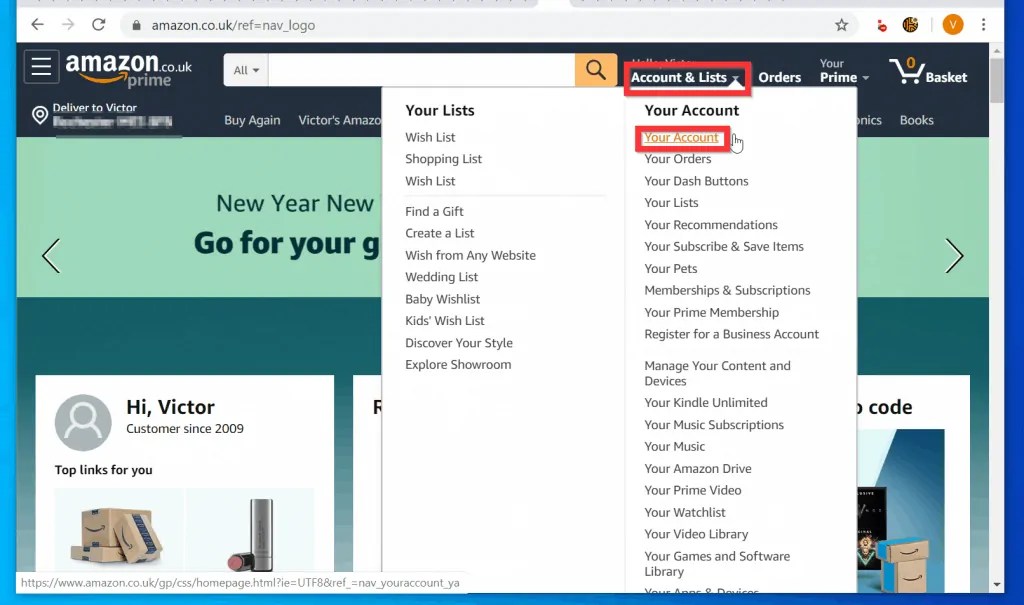
Task: Click the orange search magnifier button
Action: (596, 70)
